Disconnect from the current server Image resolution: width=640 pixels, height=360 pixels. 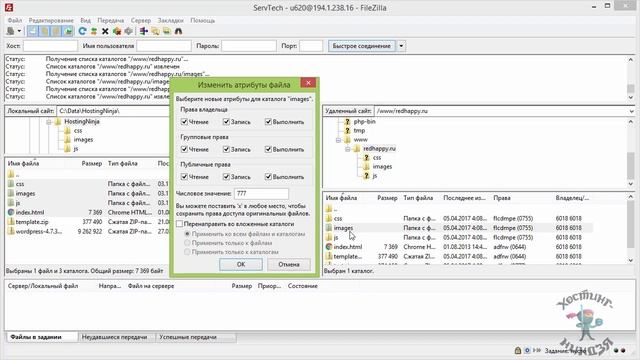pos(117,31)
